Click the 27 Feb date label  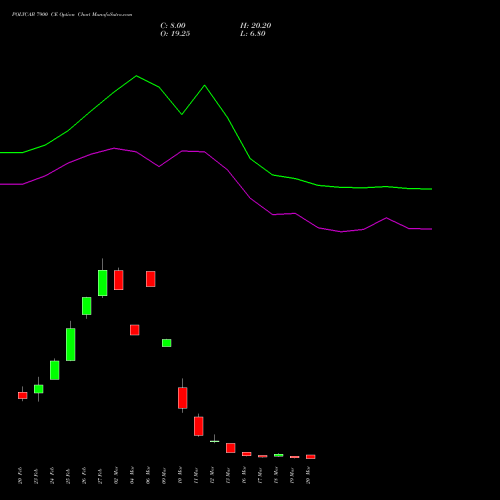(100, 476)
